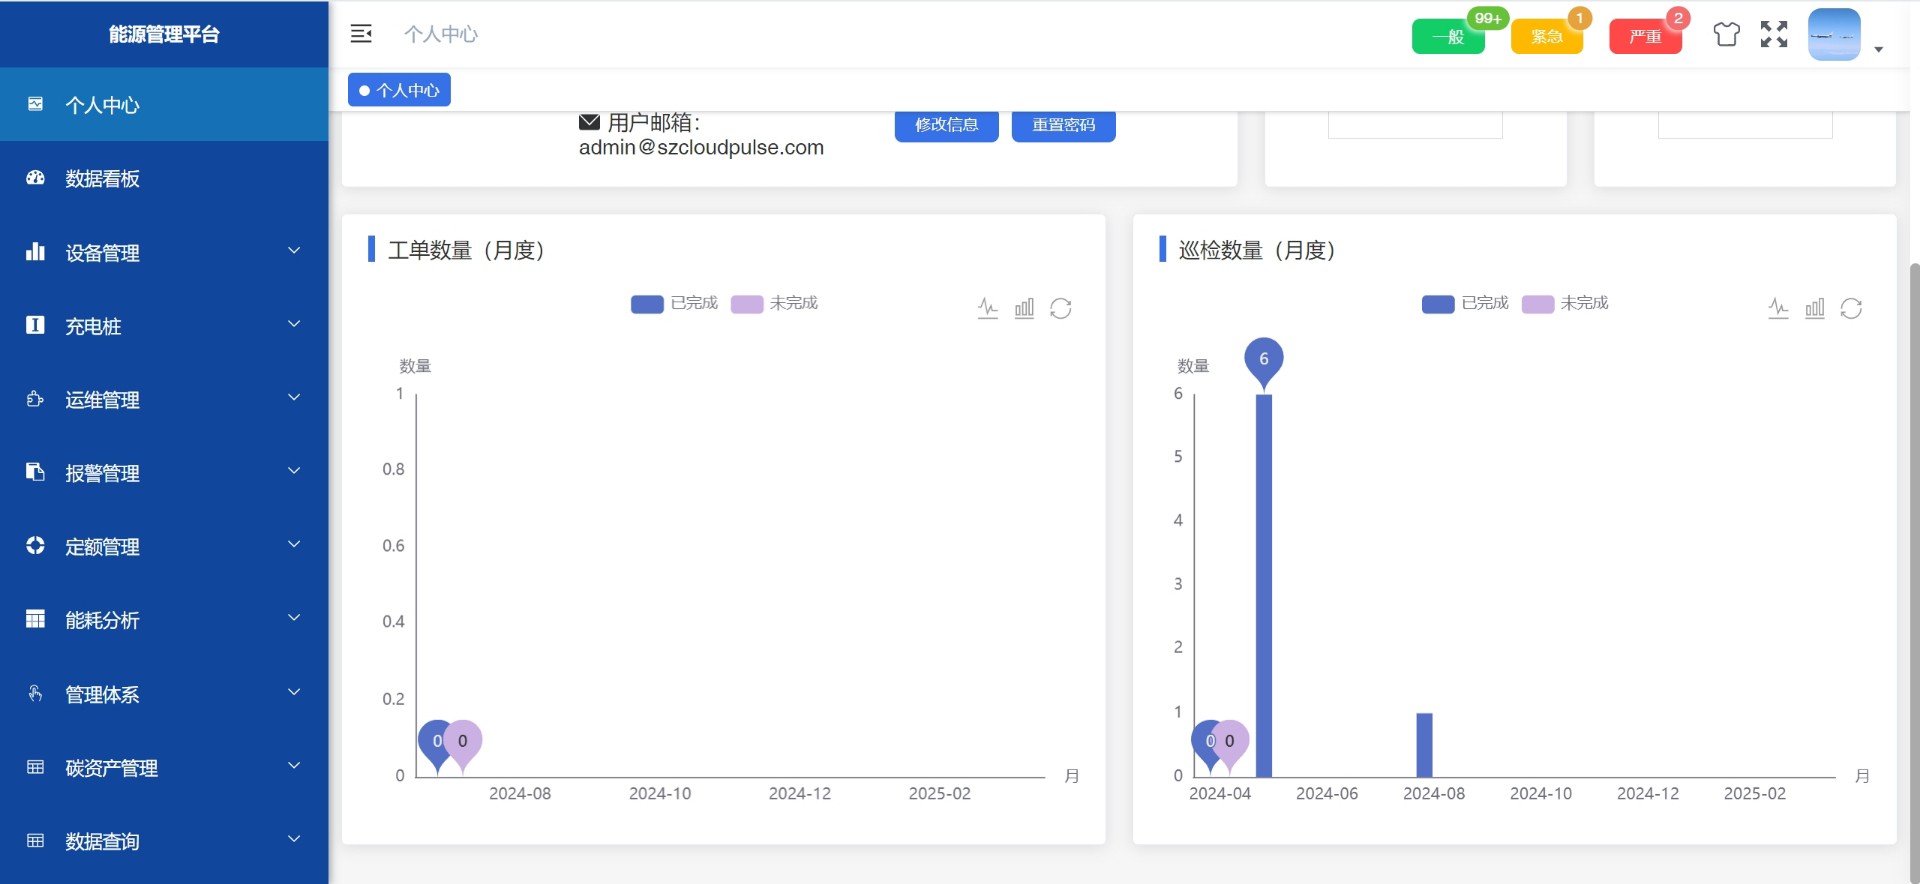
Task: Restore the inspection chart with refresh icon
Action: [1851, 308]
